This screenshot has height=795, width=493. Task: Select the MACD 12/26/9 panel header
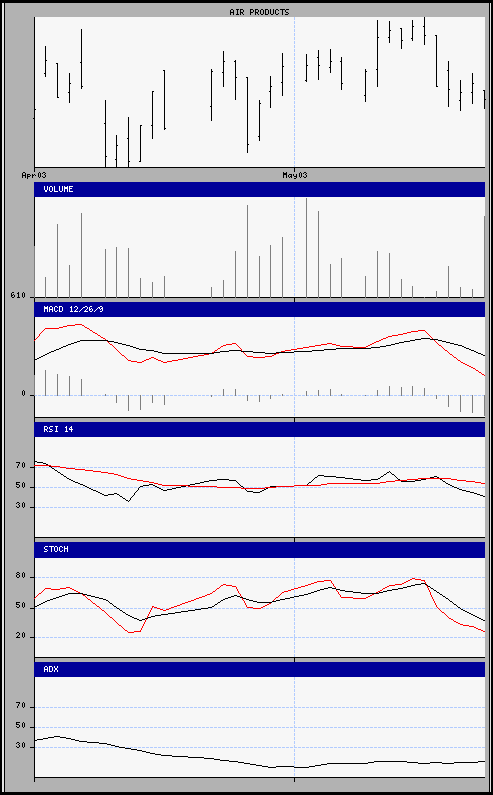(x=260, y=309)
